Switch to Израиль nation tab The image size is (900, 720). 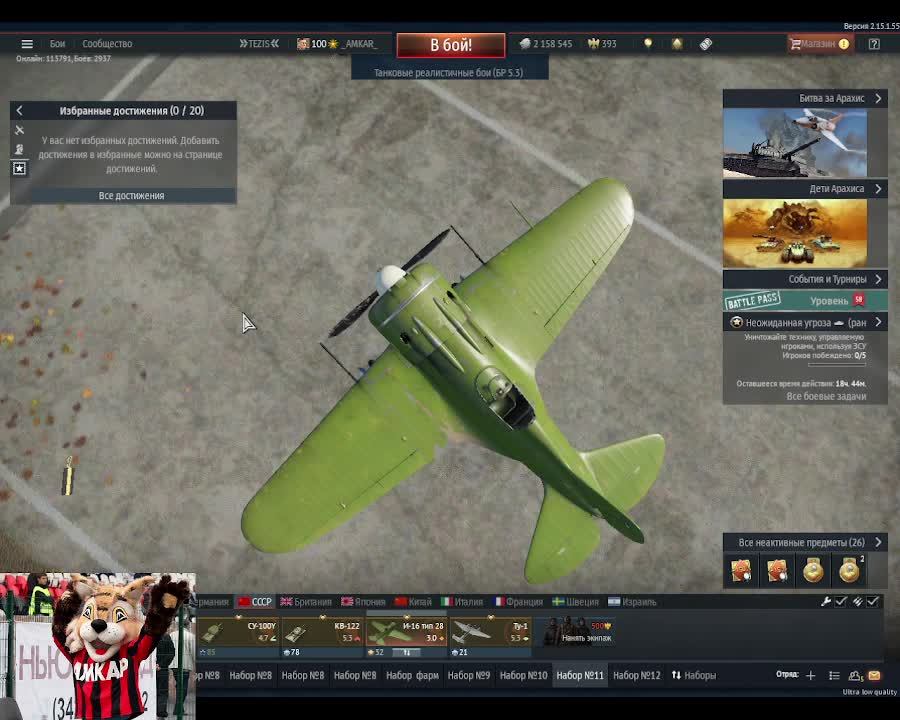pos(632,602)
